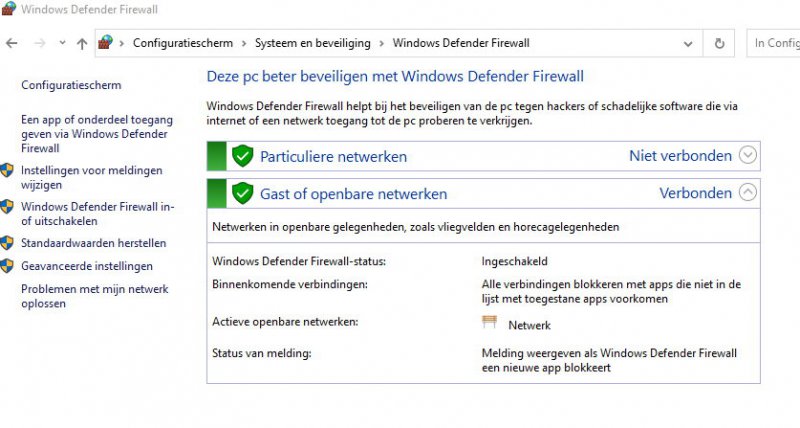Click shield icon beside Standaardwaarden herstellen

[8, 242]
